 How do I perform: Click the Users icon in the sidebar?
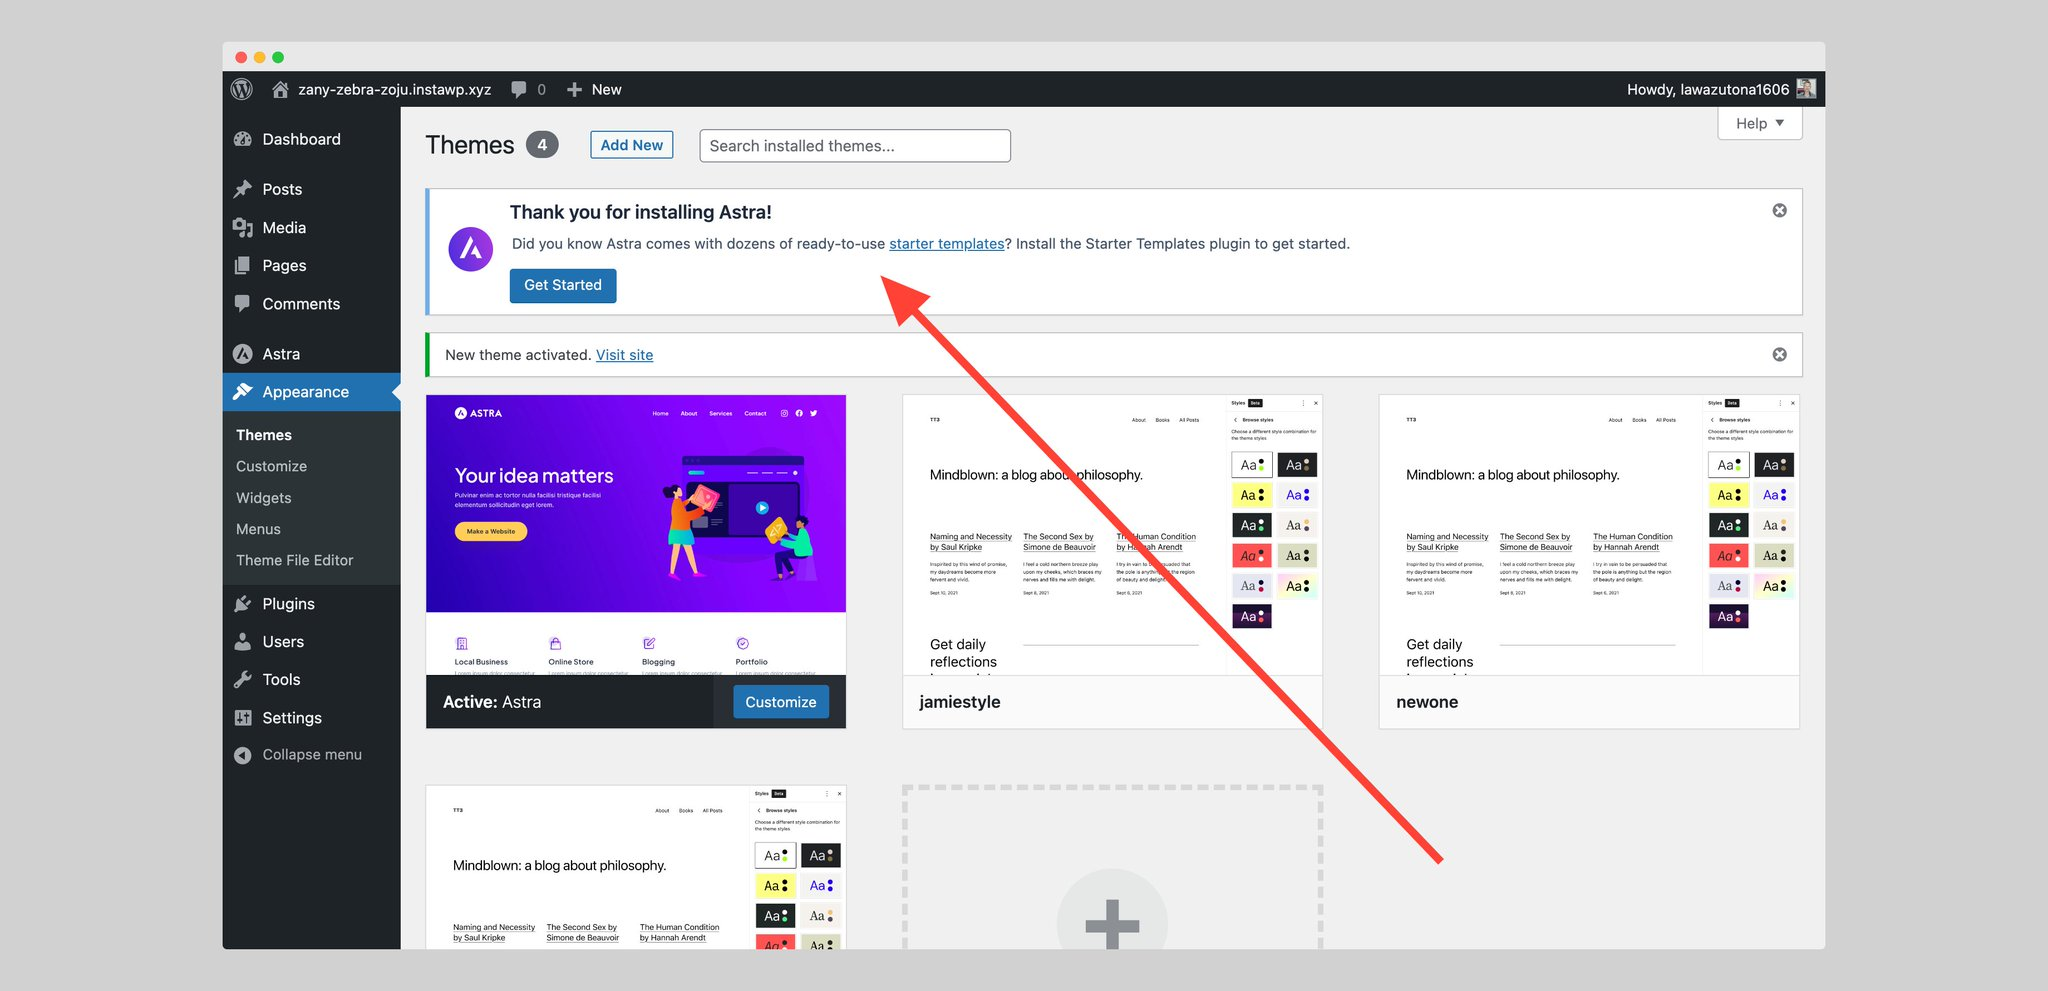243,641
